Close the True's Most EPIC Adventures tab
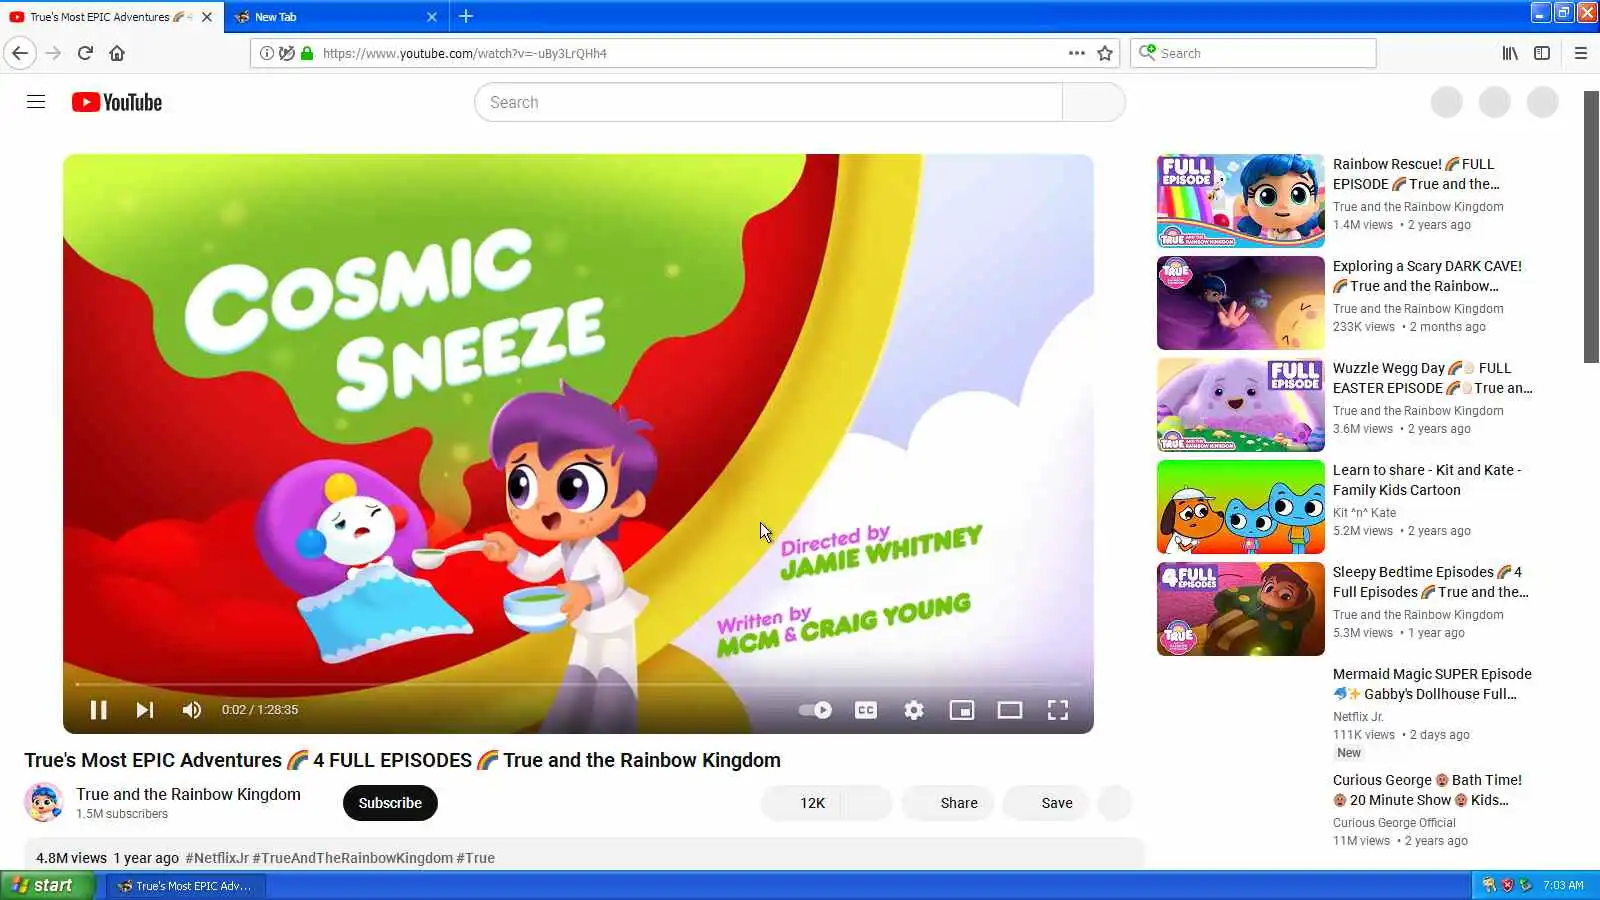 coord(207,17)
